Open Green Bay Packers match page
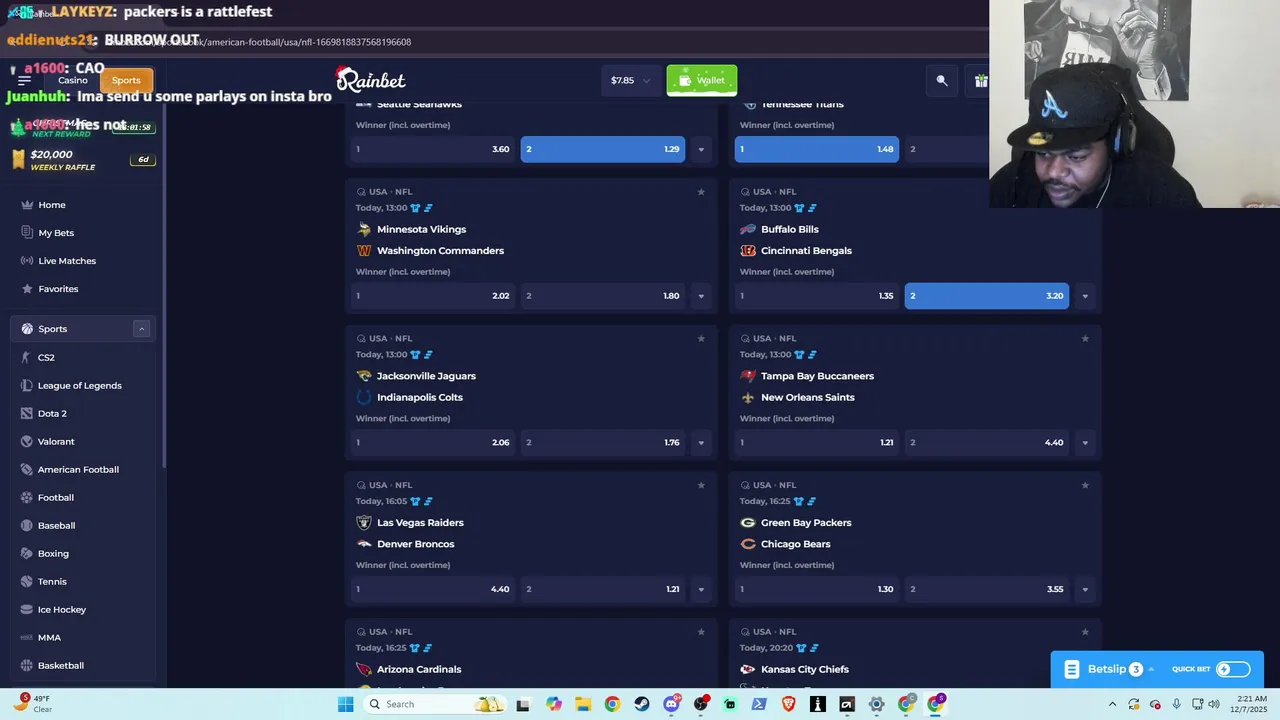The image size is (1280, 720). 806,523
